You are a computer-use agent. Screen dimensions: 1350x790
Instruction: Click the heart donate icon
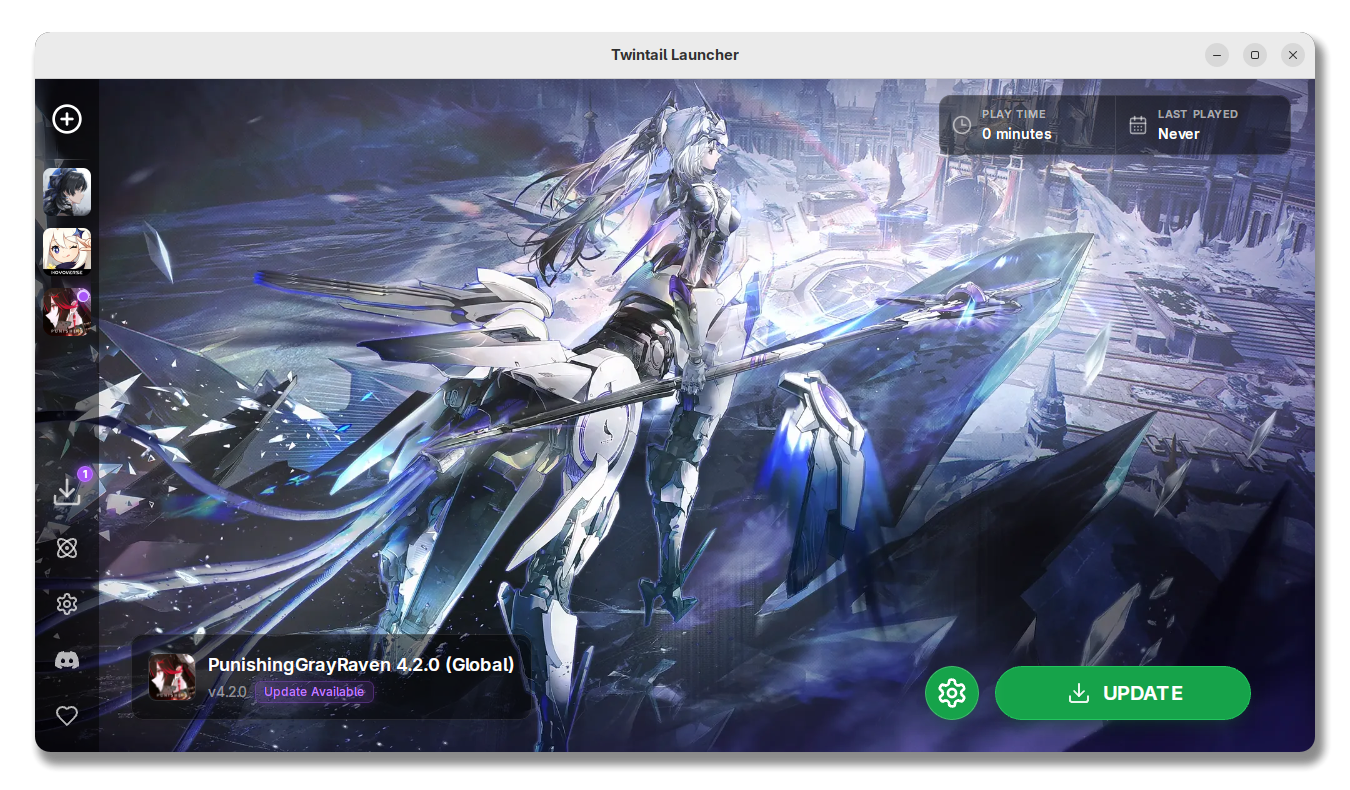click(67, 716)
